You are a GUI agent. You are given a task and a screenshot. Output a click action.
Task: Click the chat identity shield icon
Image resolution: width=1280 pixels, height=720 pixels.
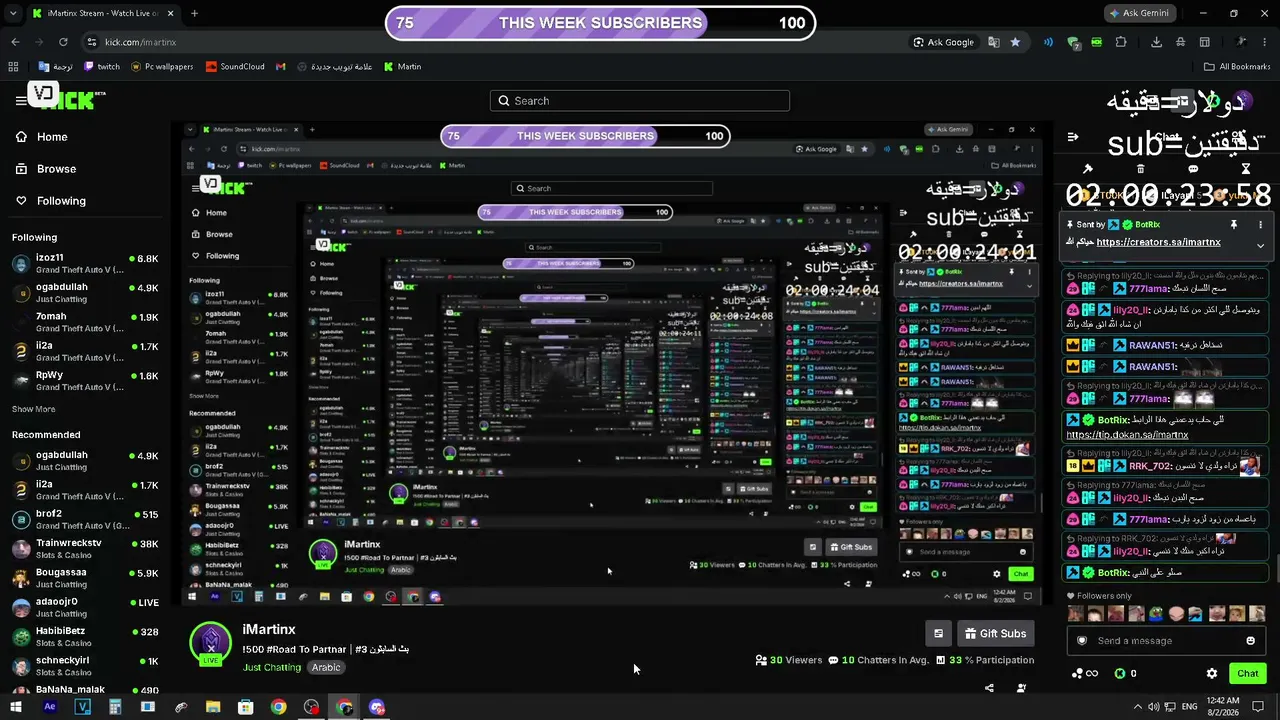pos(1081,641)
